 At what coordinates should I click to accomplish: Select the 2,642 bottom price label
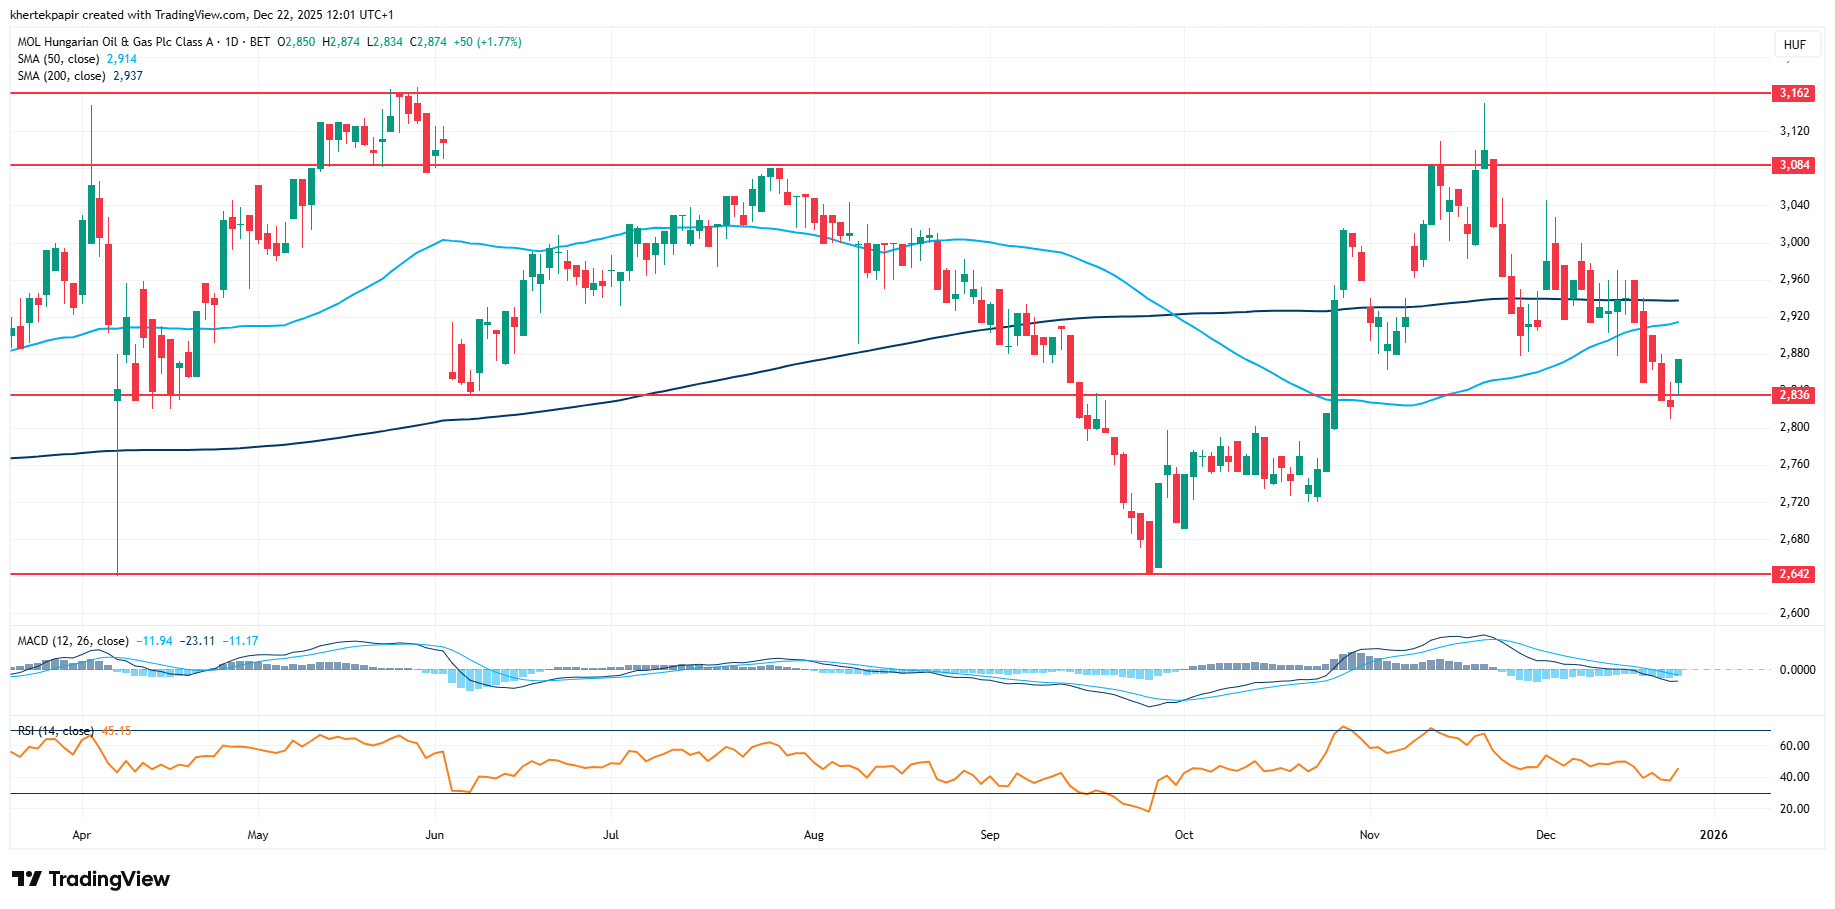pos(1793,574)
